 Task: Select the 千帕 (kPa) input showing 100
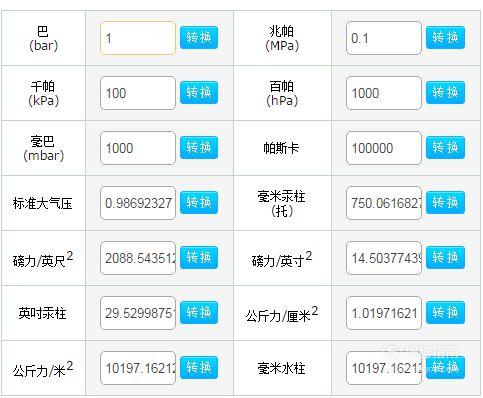(x=138, y=93)
